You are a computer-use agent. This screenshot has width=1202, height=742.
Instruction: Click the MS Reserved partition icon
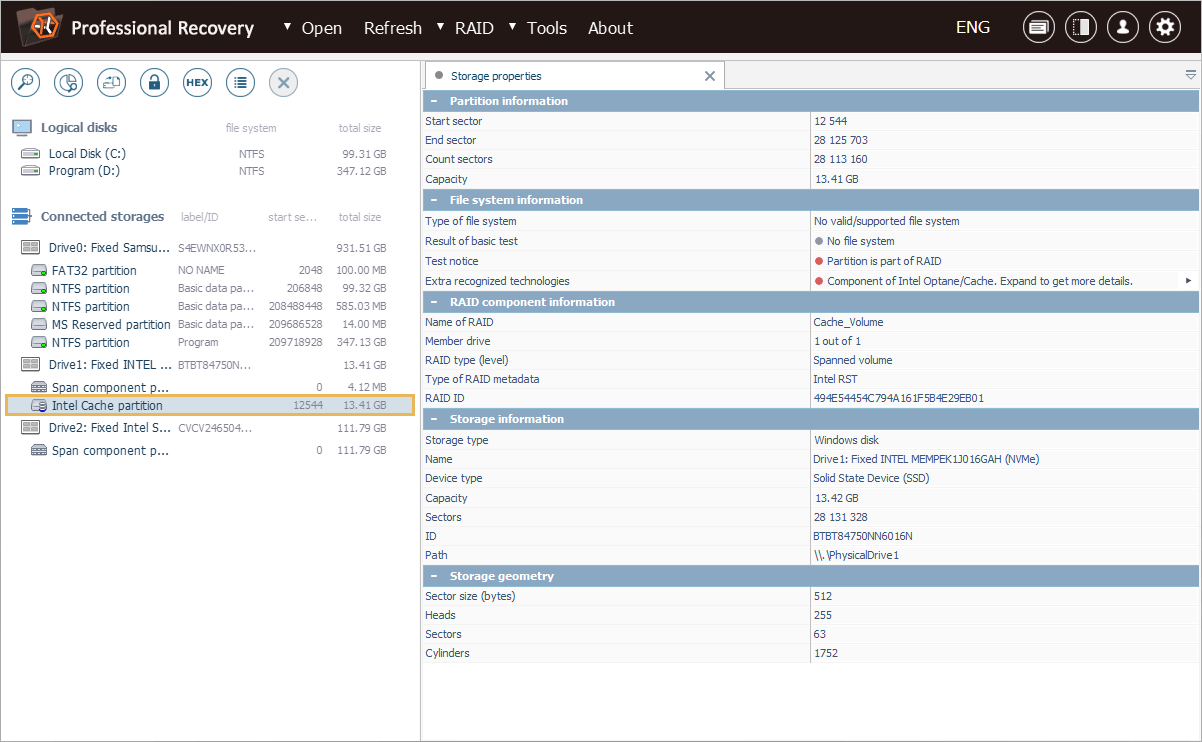point(39,325)
